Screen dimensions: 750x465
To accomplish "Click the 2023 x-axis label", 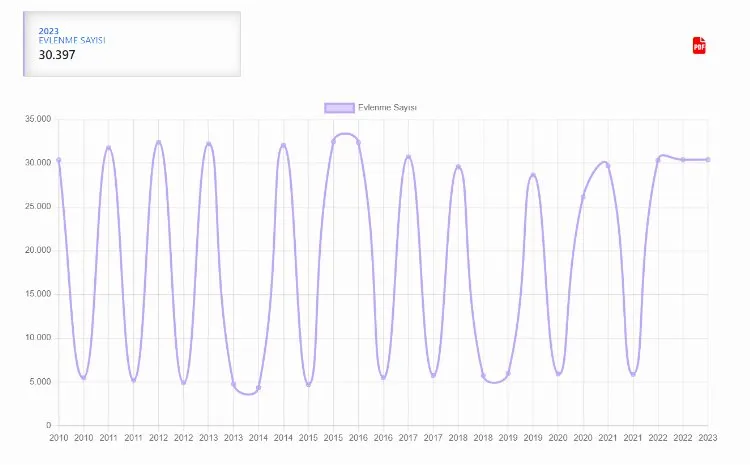I will coord(708,438).
